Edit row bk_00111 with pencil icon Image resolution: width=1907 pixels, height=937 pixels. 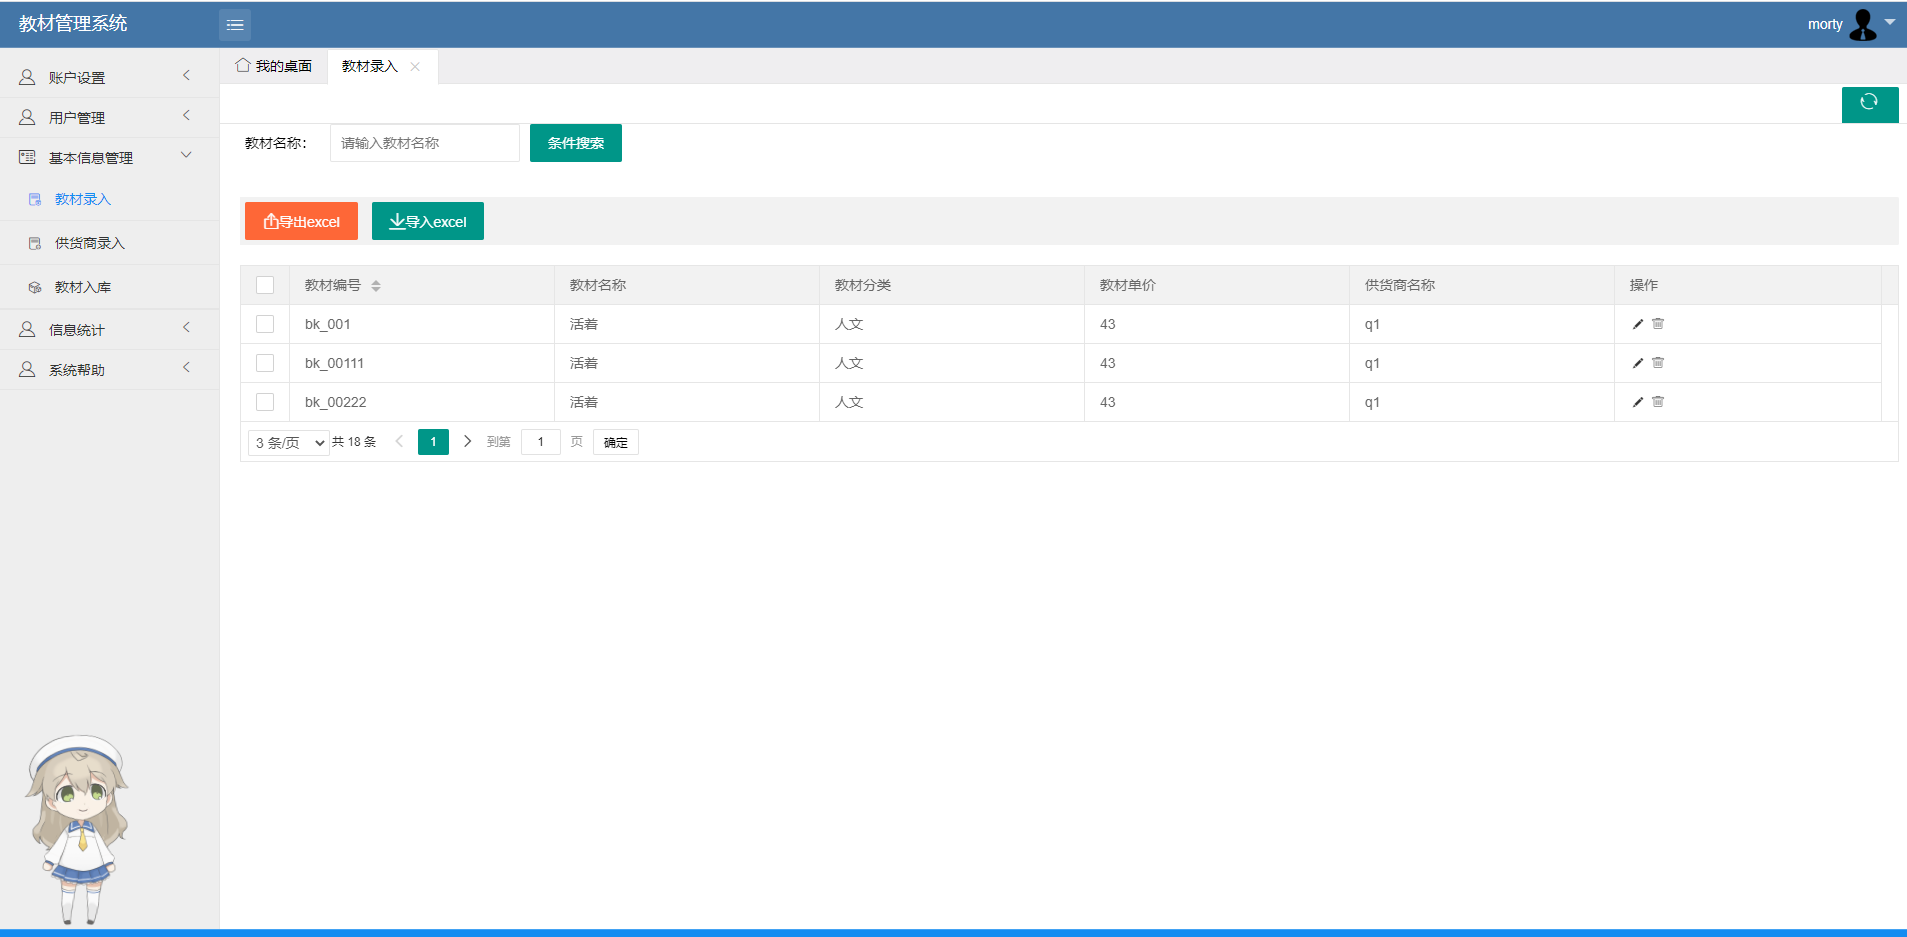(1638, 363)
